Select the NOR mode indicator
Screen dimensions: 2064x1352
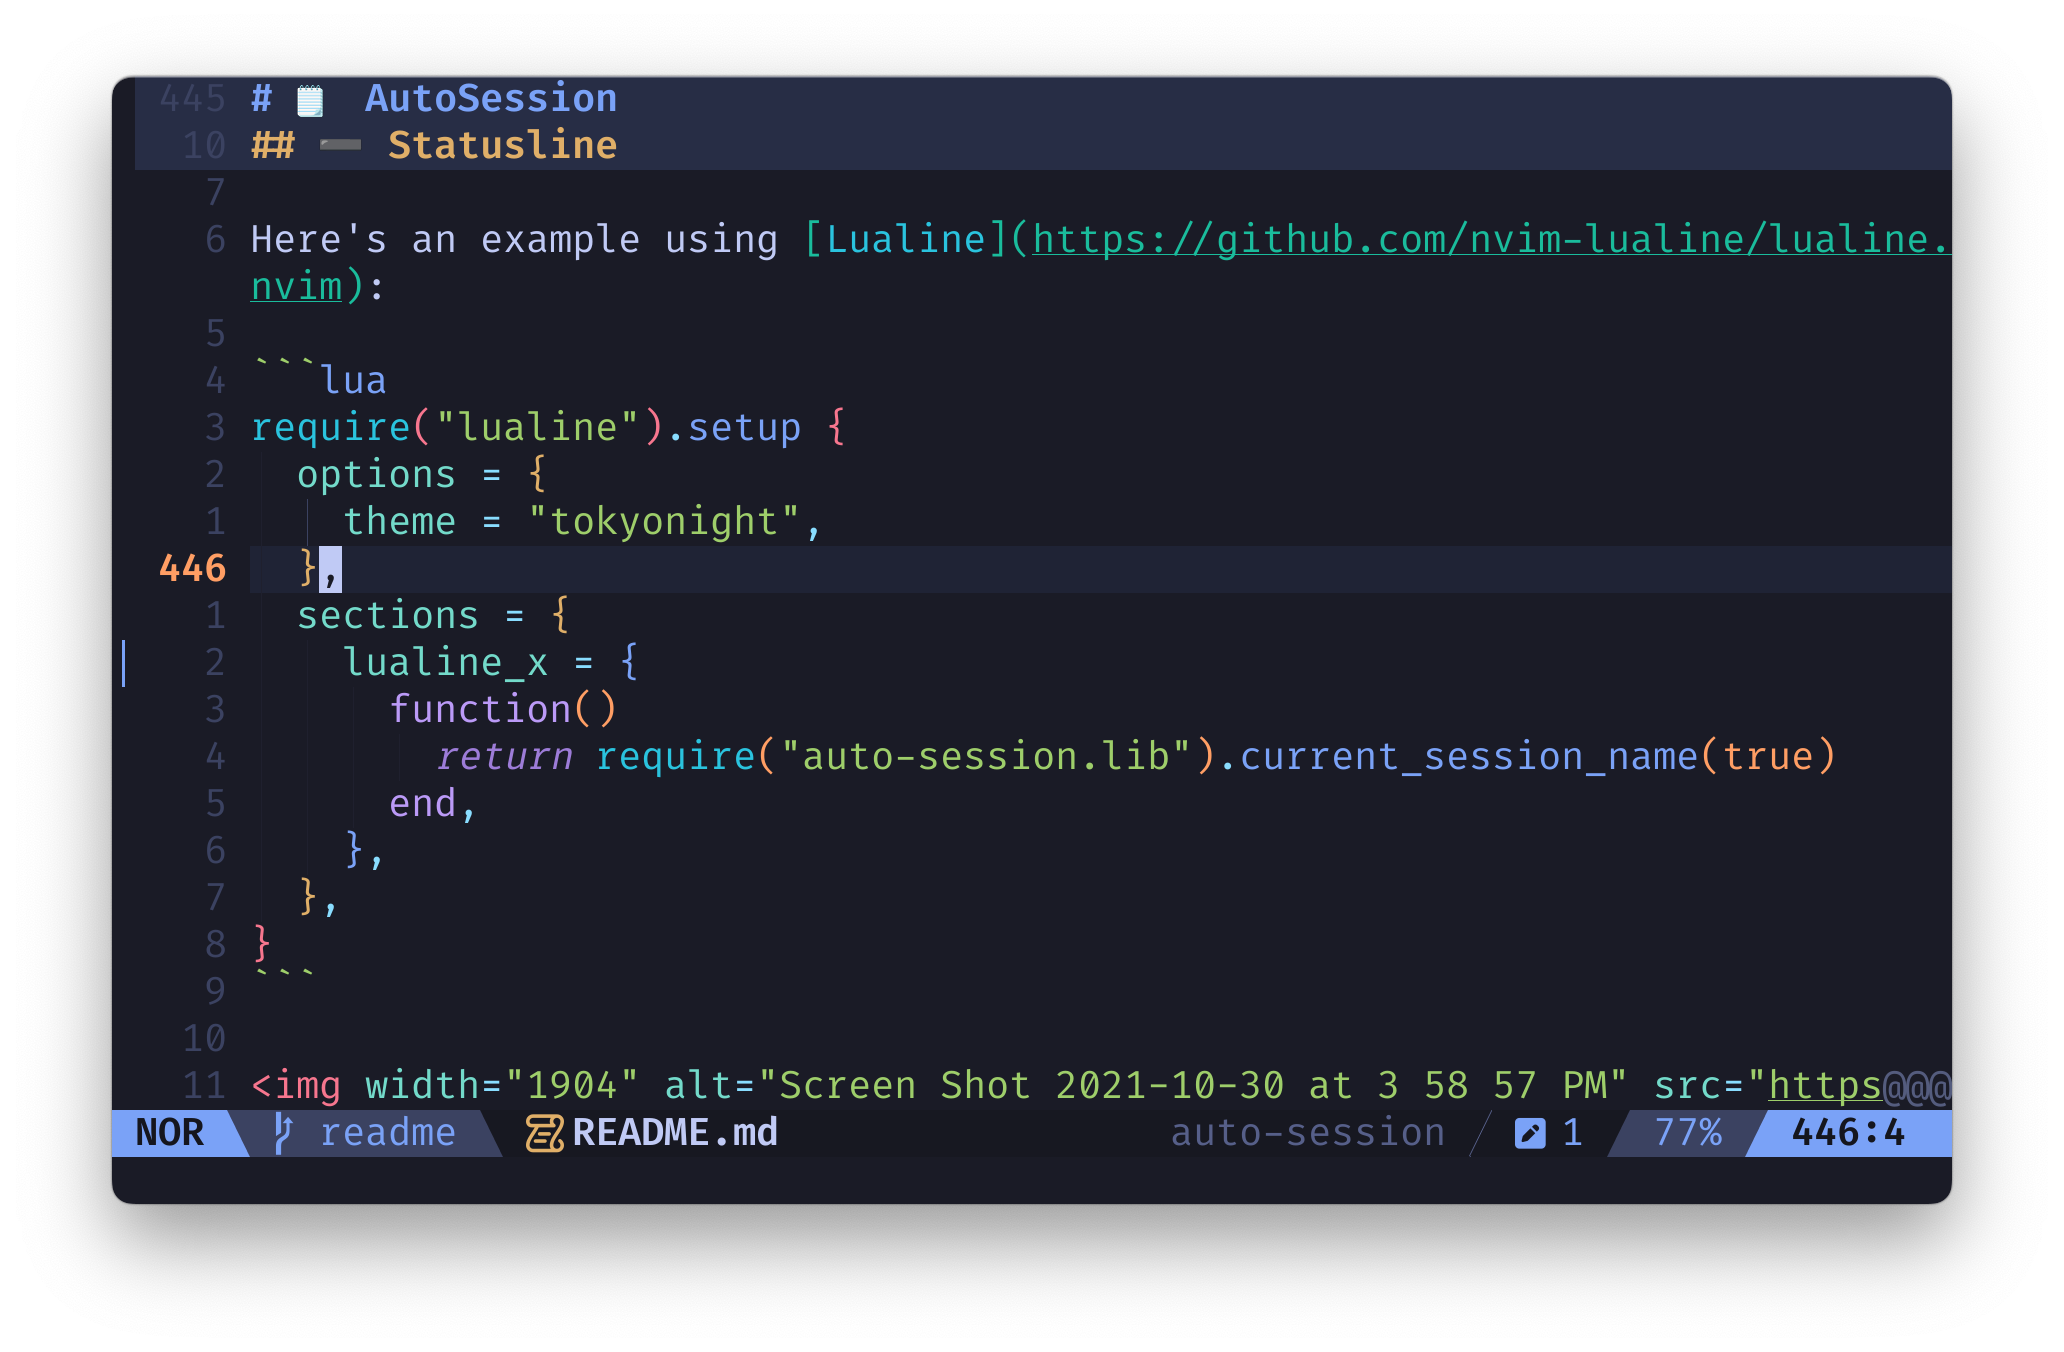(x=170, y=1133)
